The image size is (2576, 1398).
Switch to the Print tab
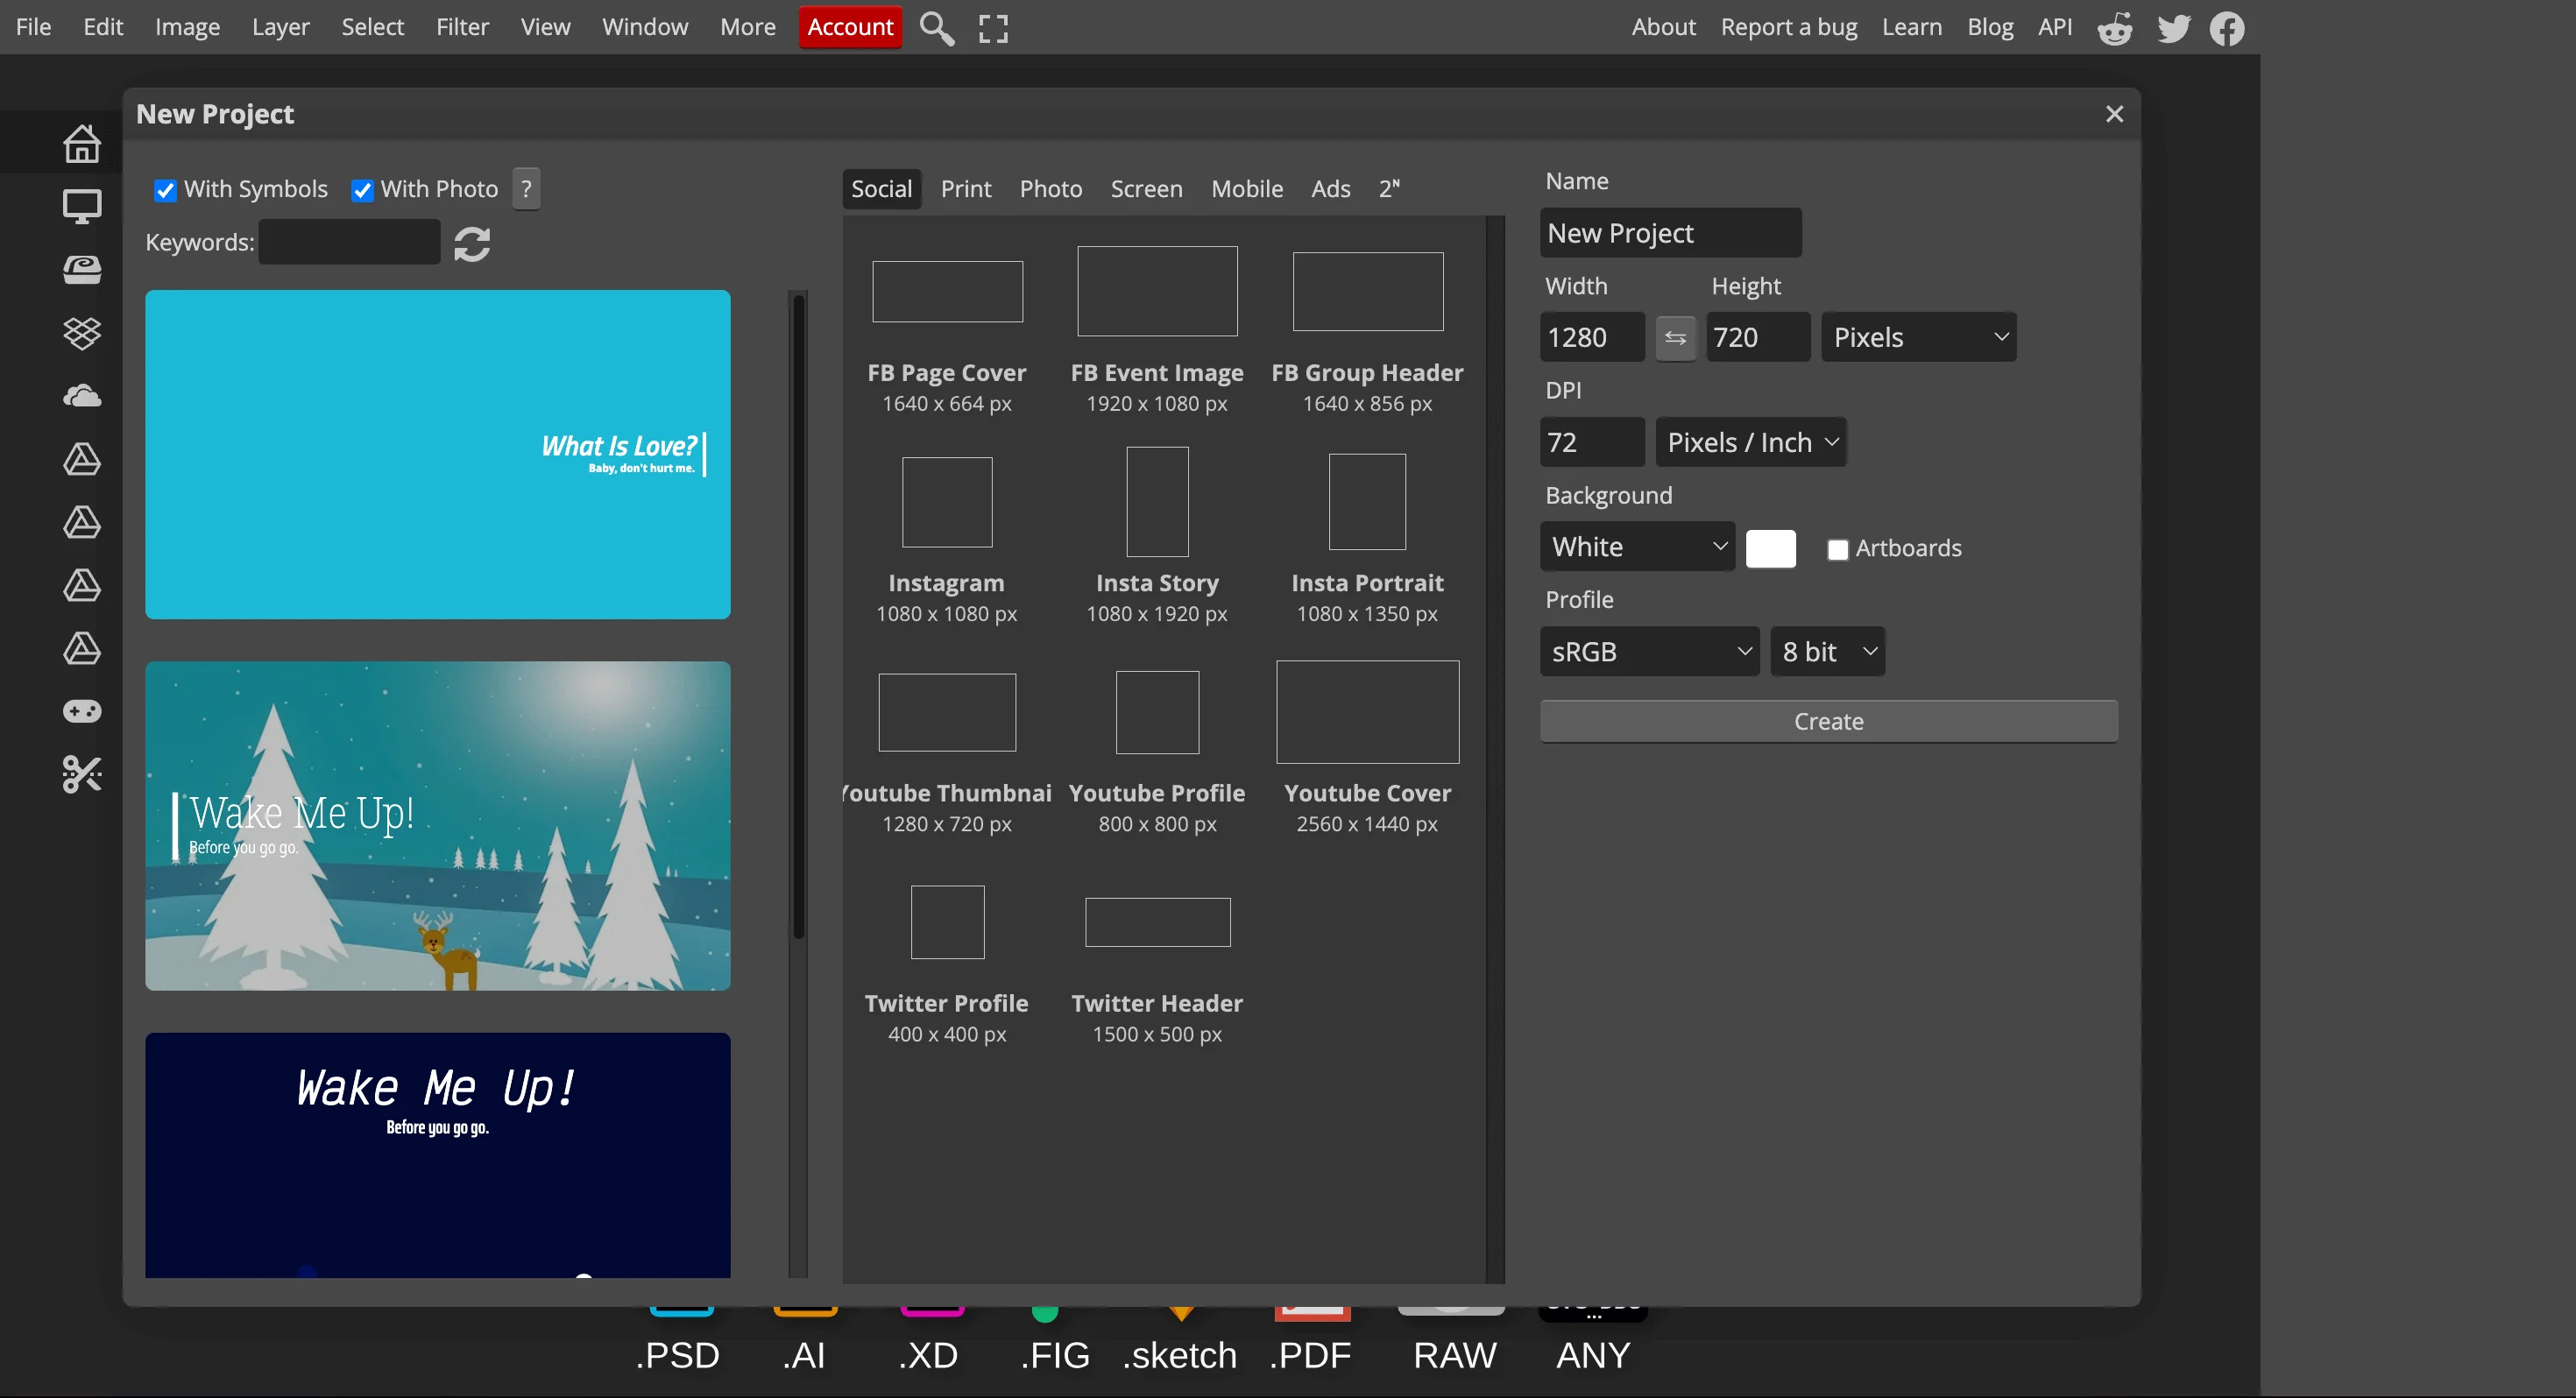tap(965, 189)
